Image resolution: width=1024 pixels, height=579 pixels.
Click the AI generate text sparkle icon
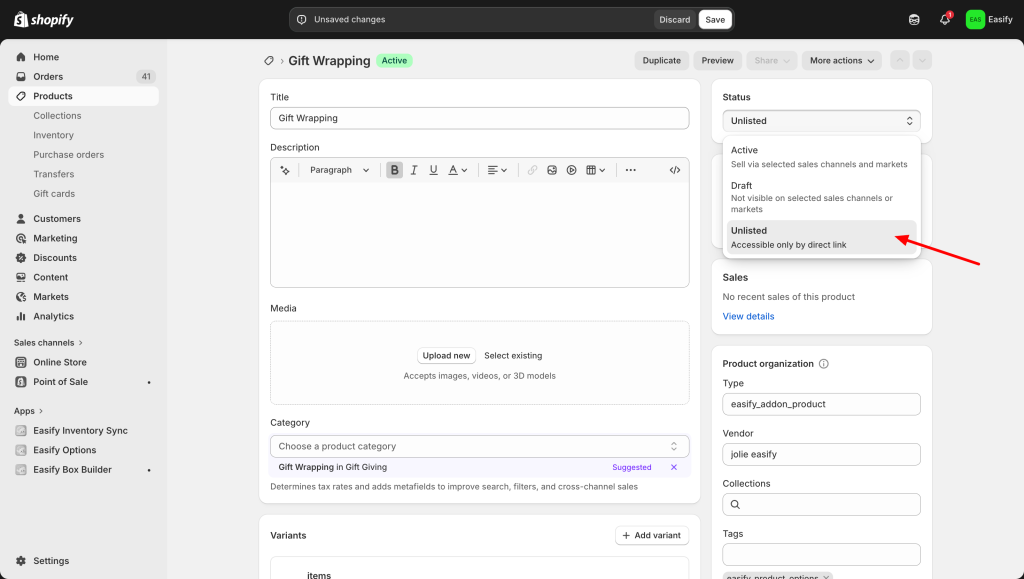click(285, 170)
